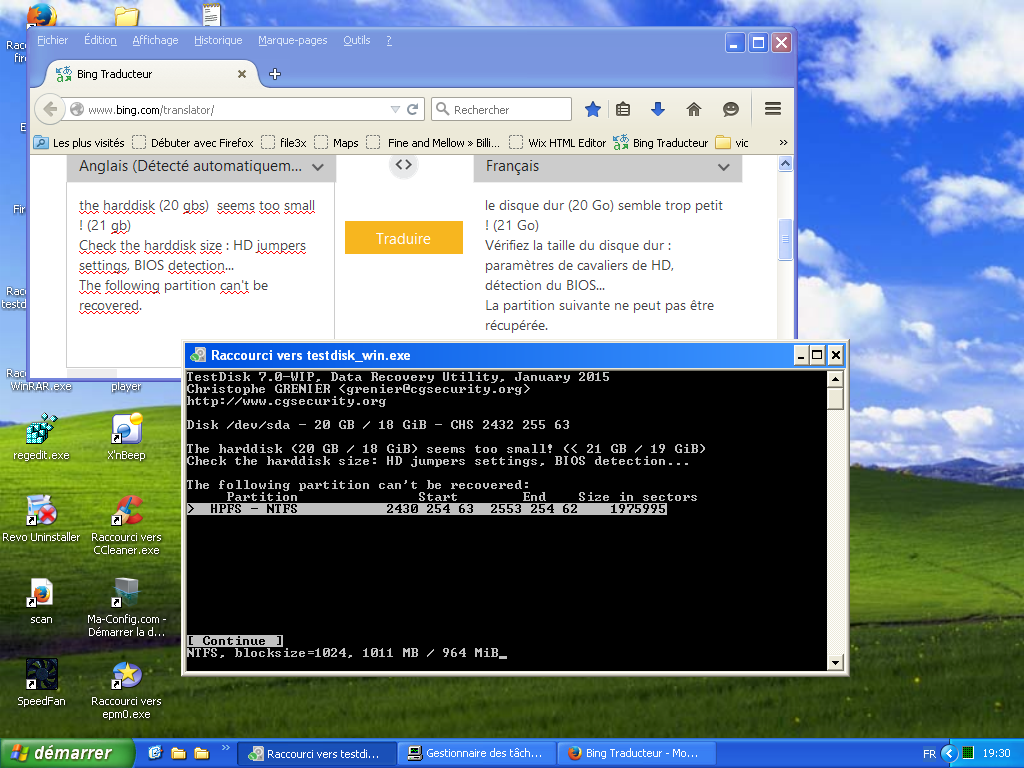Open regedit.exe desktop icon
The image size is (1024, 768).
pyautogui.click(x=41, y=437)
